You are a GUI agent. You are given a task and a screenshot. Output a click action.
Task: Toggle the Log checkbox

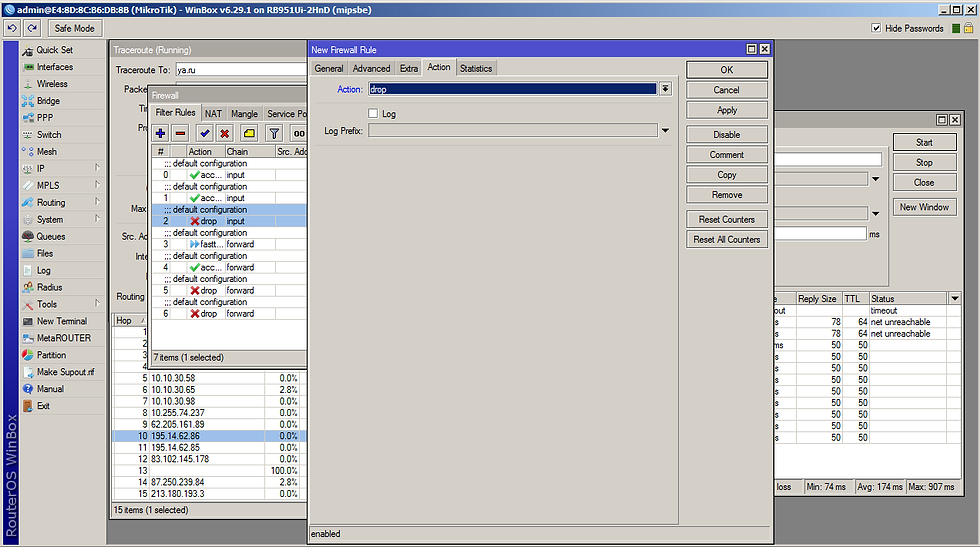click(x=373, y=113)
